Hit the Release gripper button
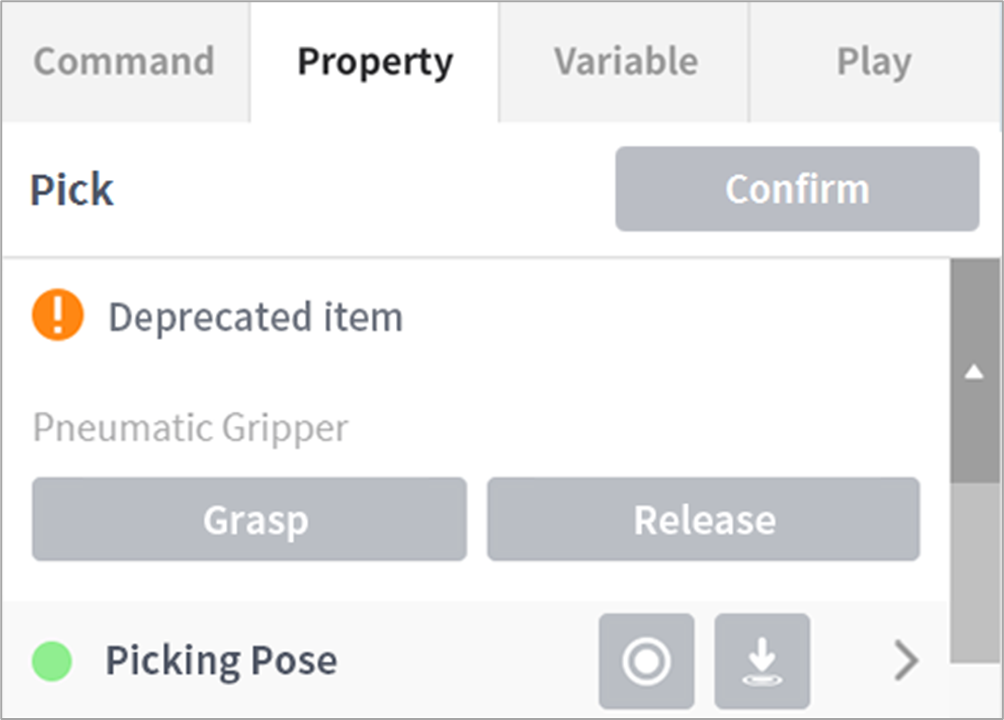The image size is (1004, 720). (703, 519)
